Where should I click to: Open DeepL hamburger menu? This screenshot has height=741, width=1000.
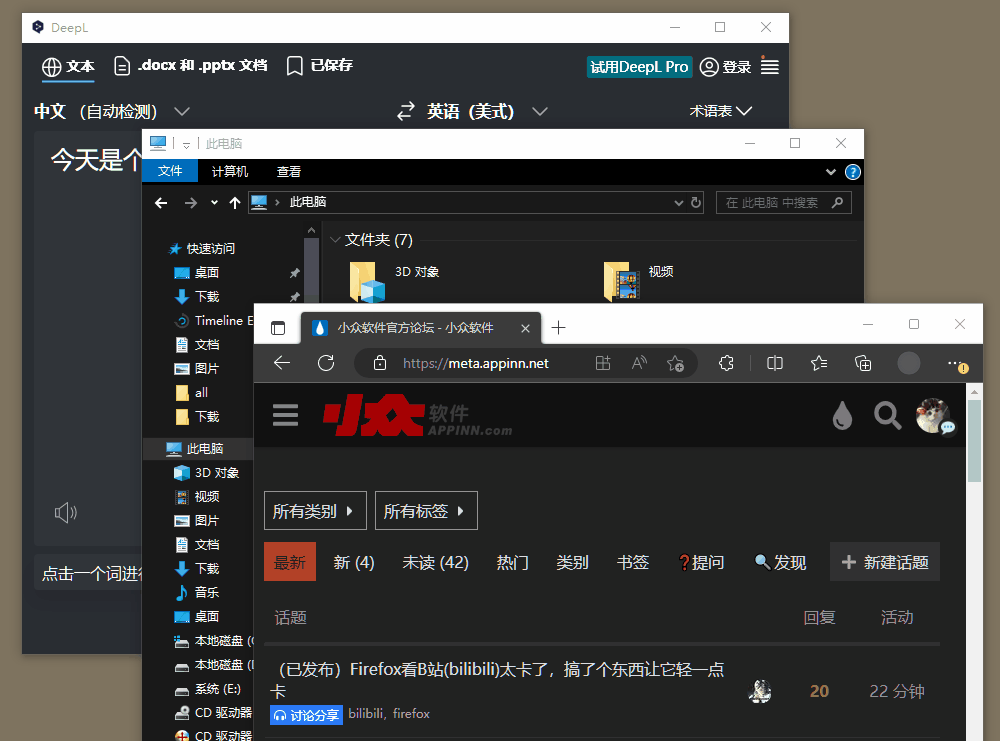770,66
